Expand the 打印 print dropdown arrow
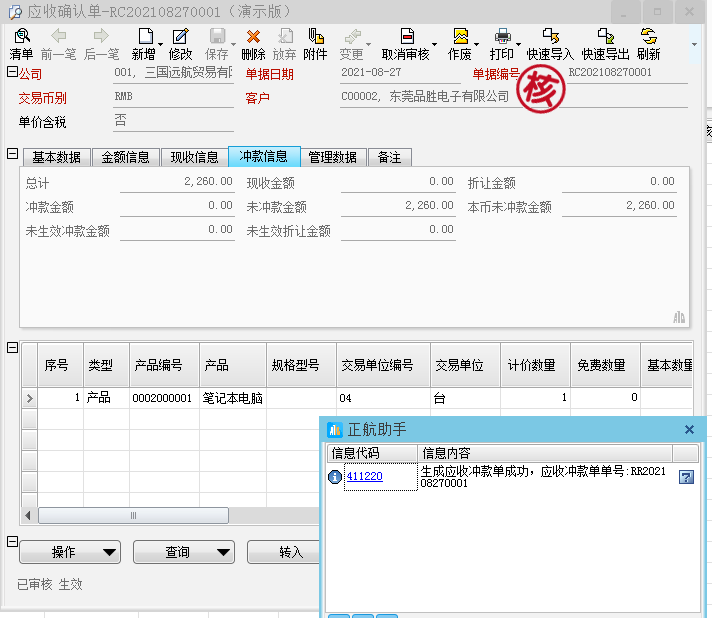Image resolution: width=712 pixels, height=618 pixels. pyautogui.click(x=517, y=46)
